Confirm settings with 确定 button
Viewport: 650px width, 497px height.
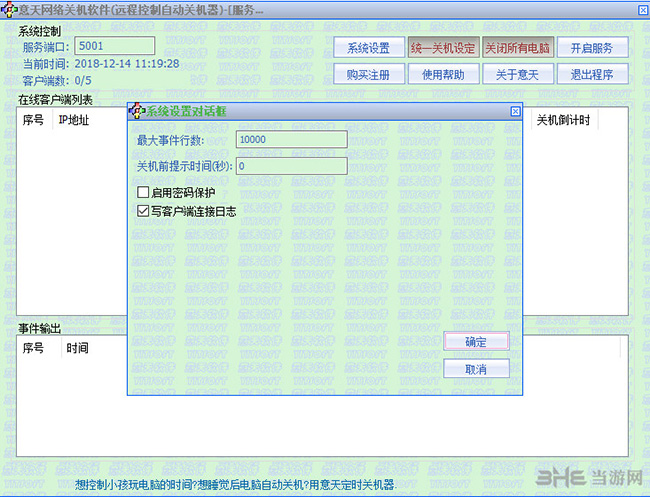[476, 342]
